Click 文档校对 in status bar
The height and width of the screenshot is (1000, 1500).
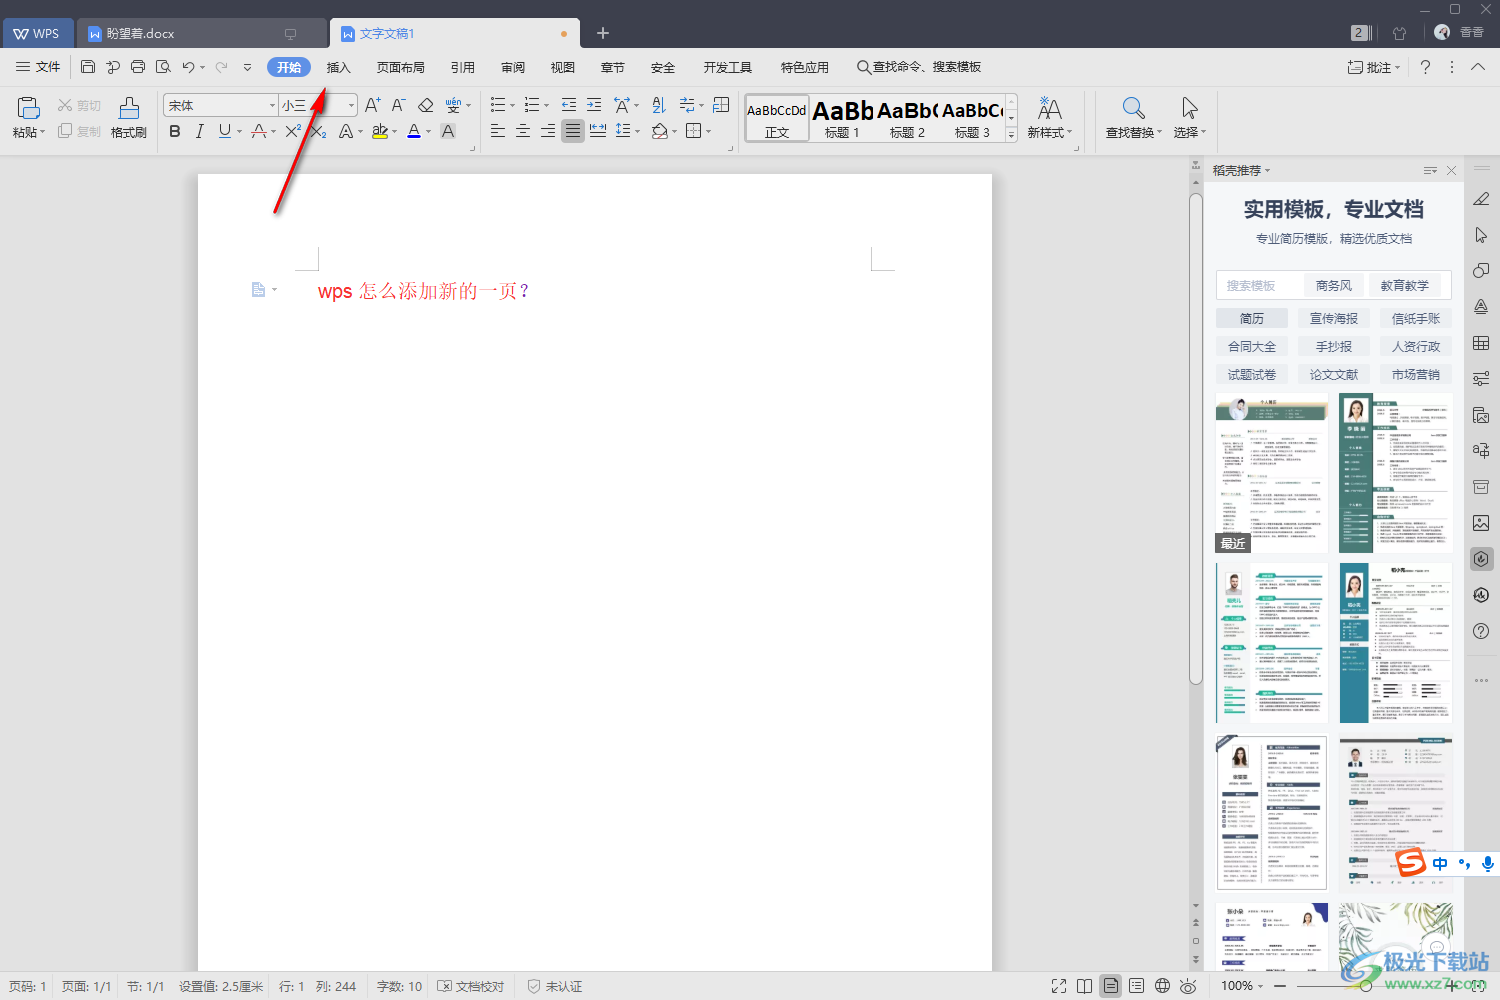(471, 986)
